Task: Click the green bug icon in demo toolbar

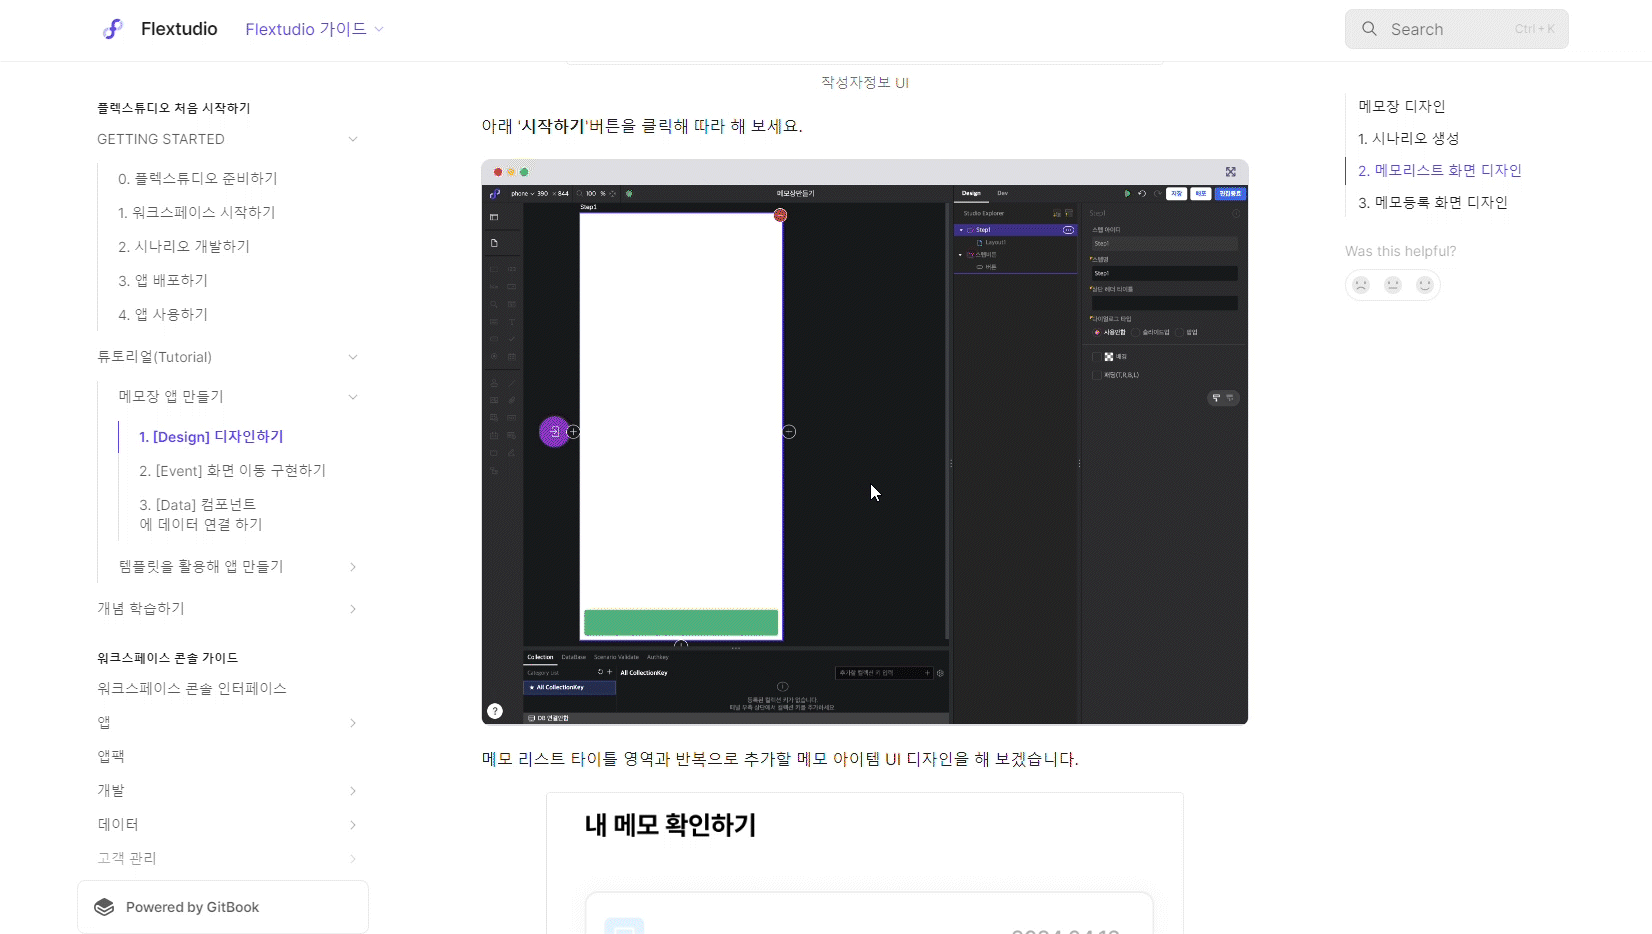Action: pos(629,193)
